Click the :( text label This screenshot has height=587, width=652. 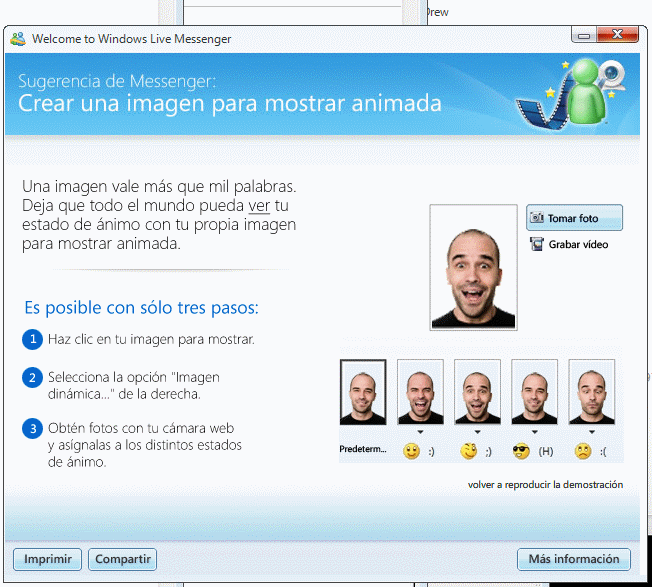point(603,452)
